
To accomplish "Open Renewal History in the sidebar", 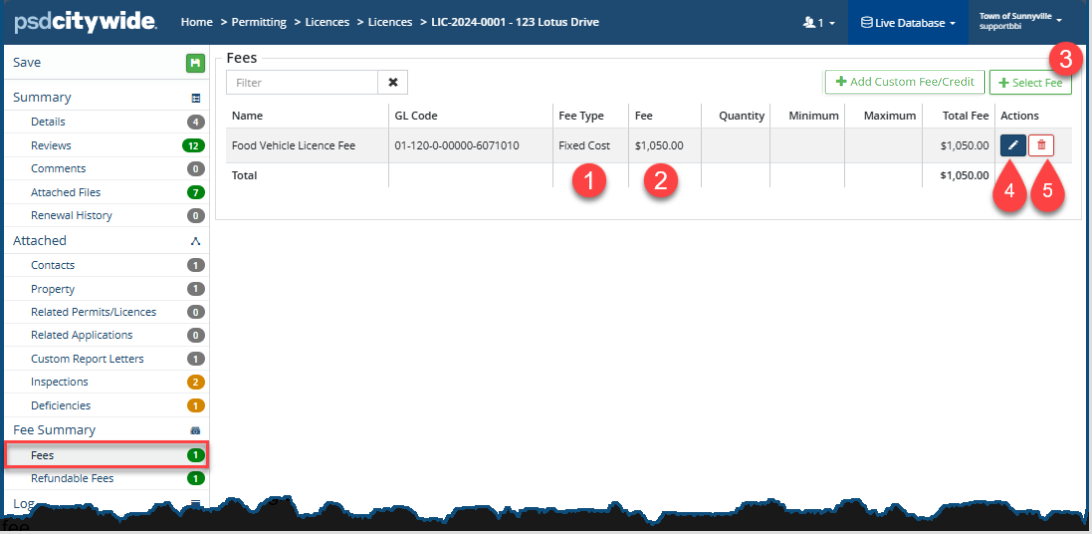I will (x=71, y=216).
